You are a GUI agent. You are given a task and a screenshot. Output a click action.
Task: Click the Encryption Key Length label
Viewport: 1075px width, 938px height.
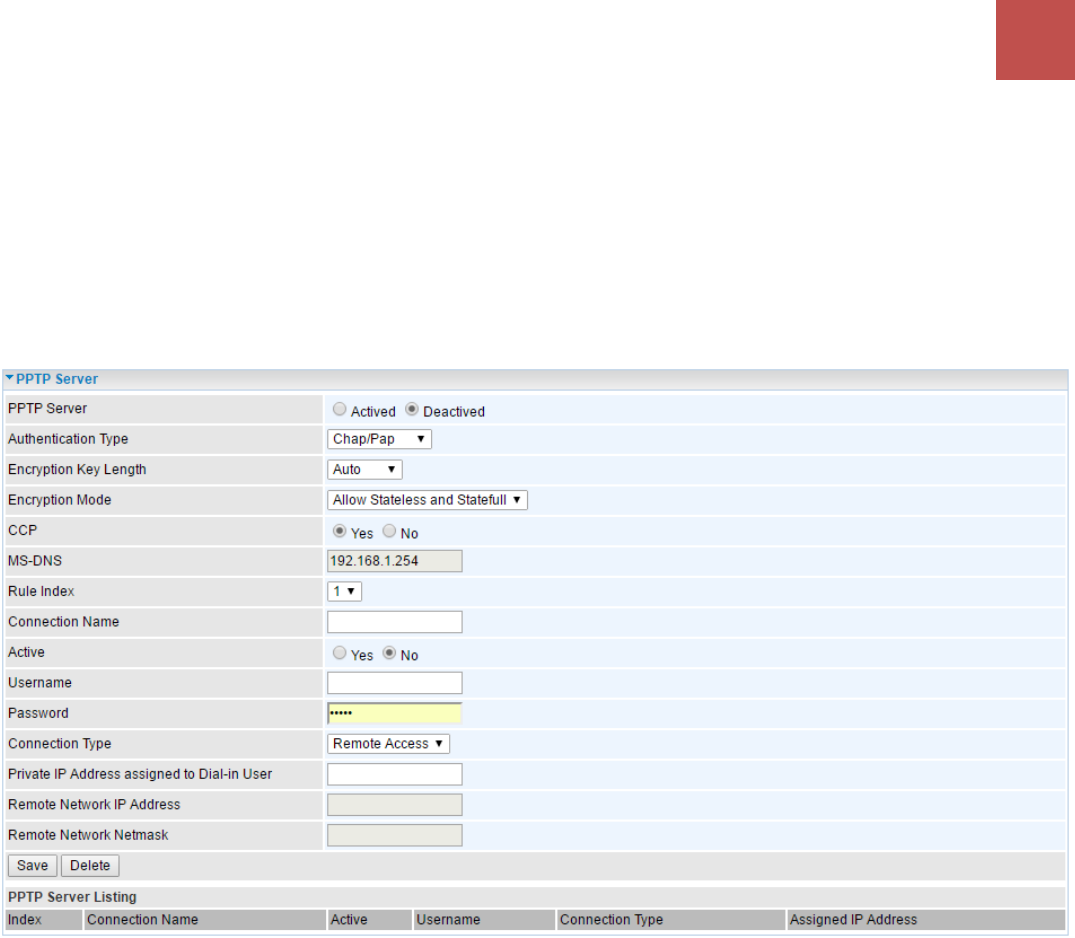click(x=77, y=470)
